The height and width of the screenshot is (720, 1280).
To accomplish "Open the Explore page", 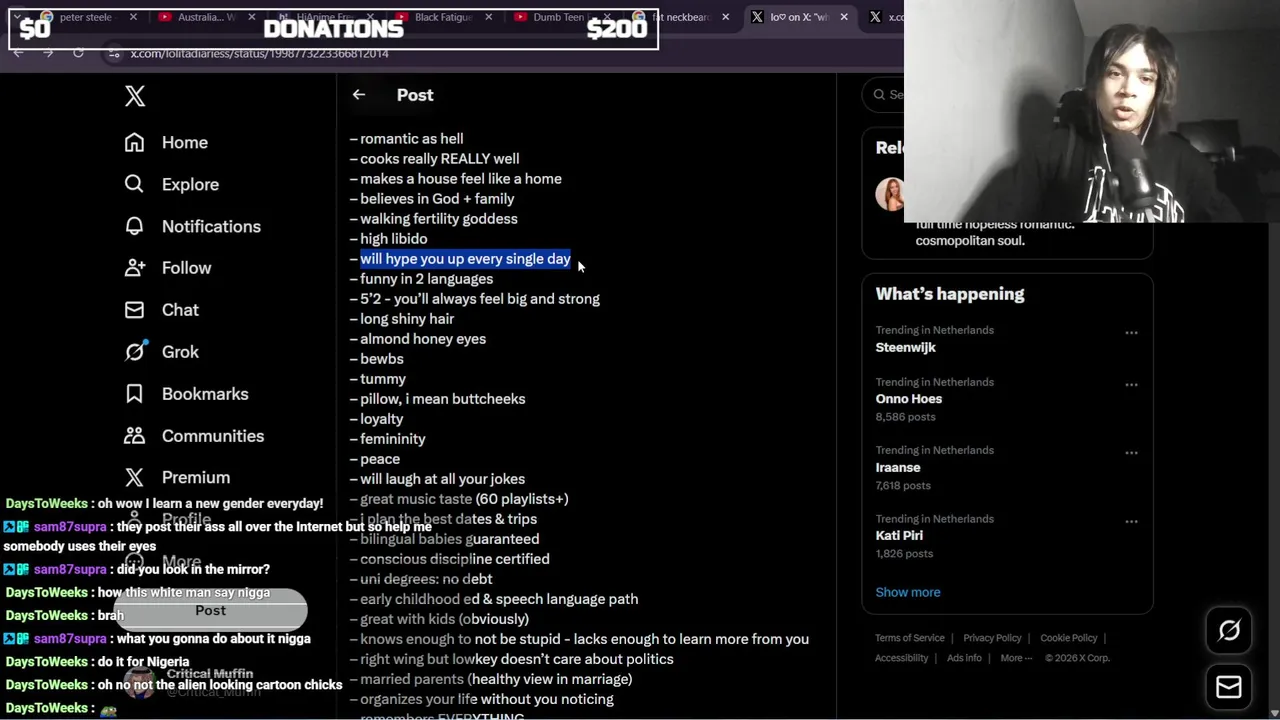I will 171,184.
